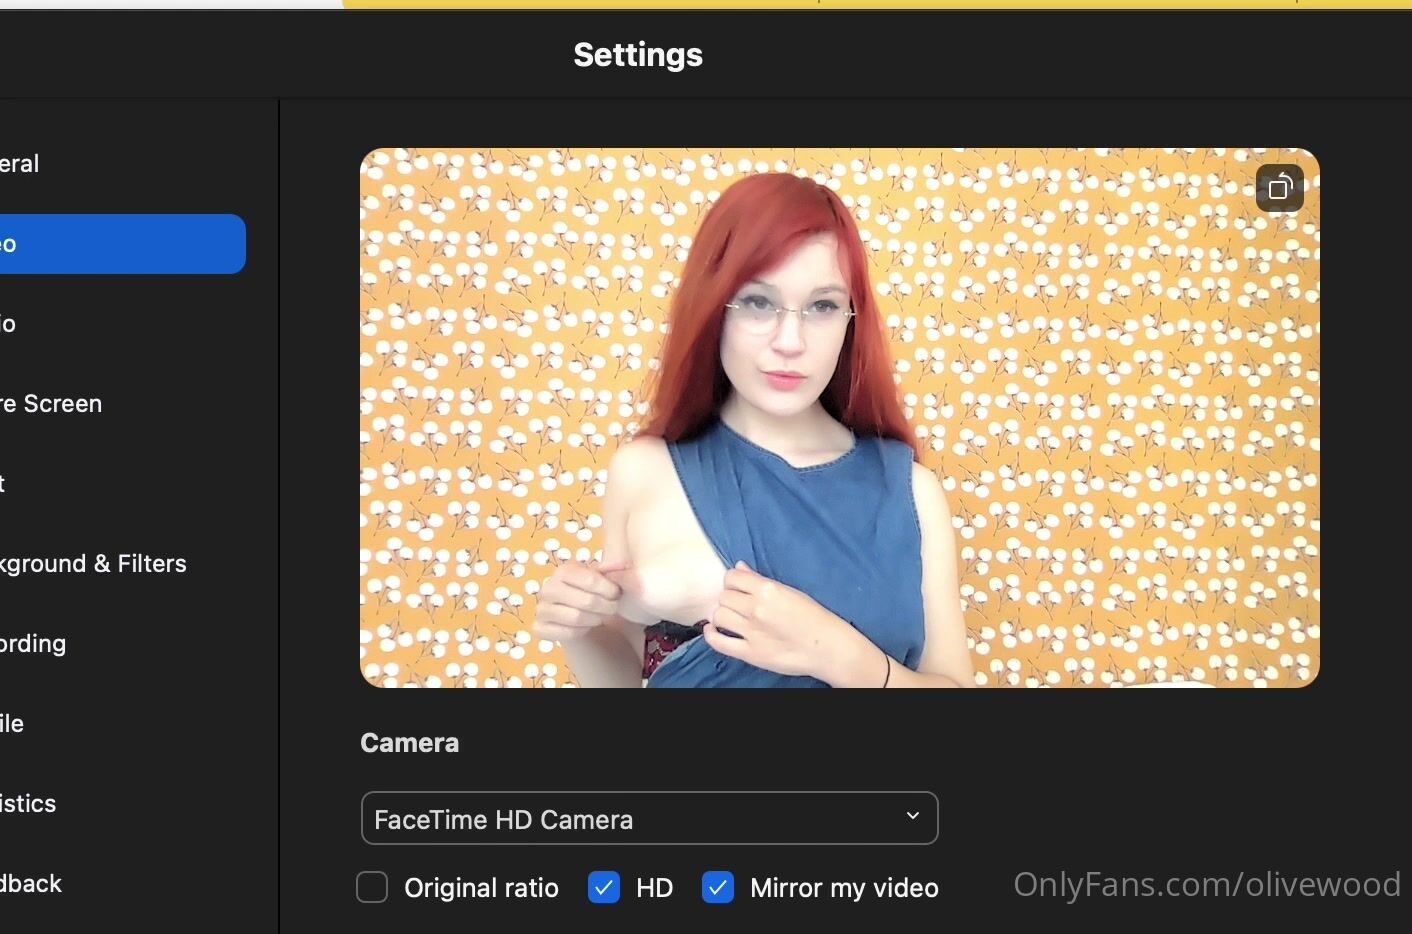Open the Recording settings section
The height and width of the screenshot is (934, 1412).
click(34, 644)
